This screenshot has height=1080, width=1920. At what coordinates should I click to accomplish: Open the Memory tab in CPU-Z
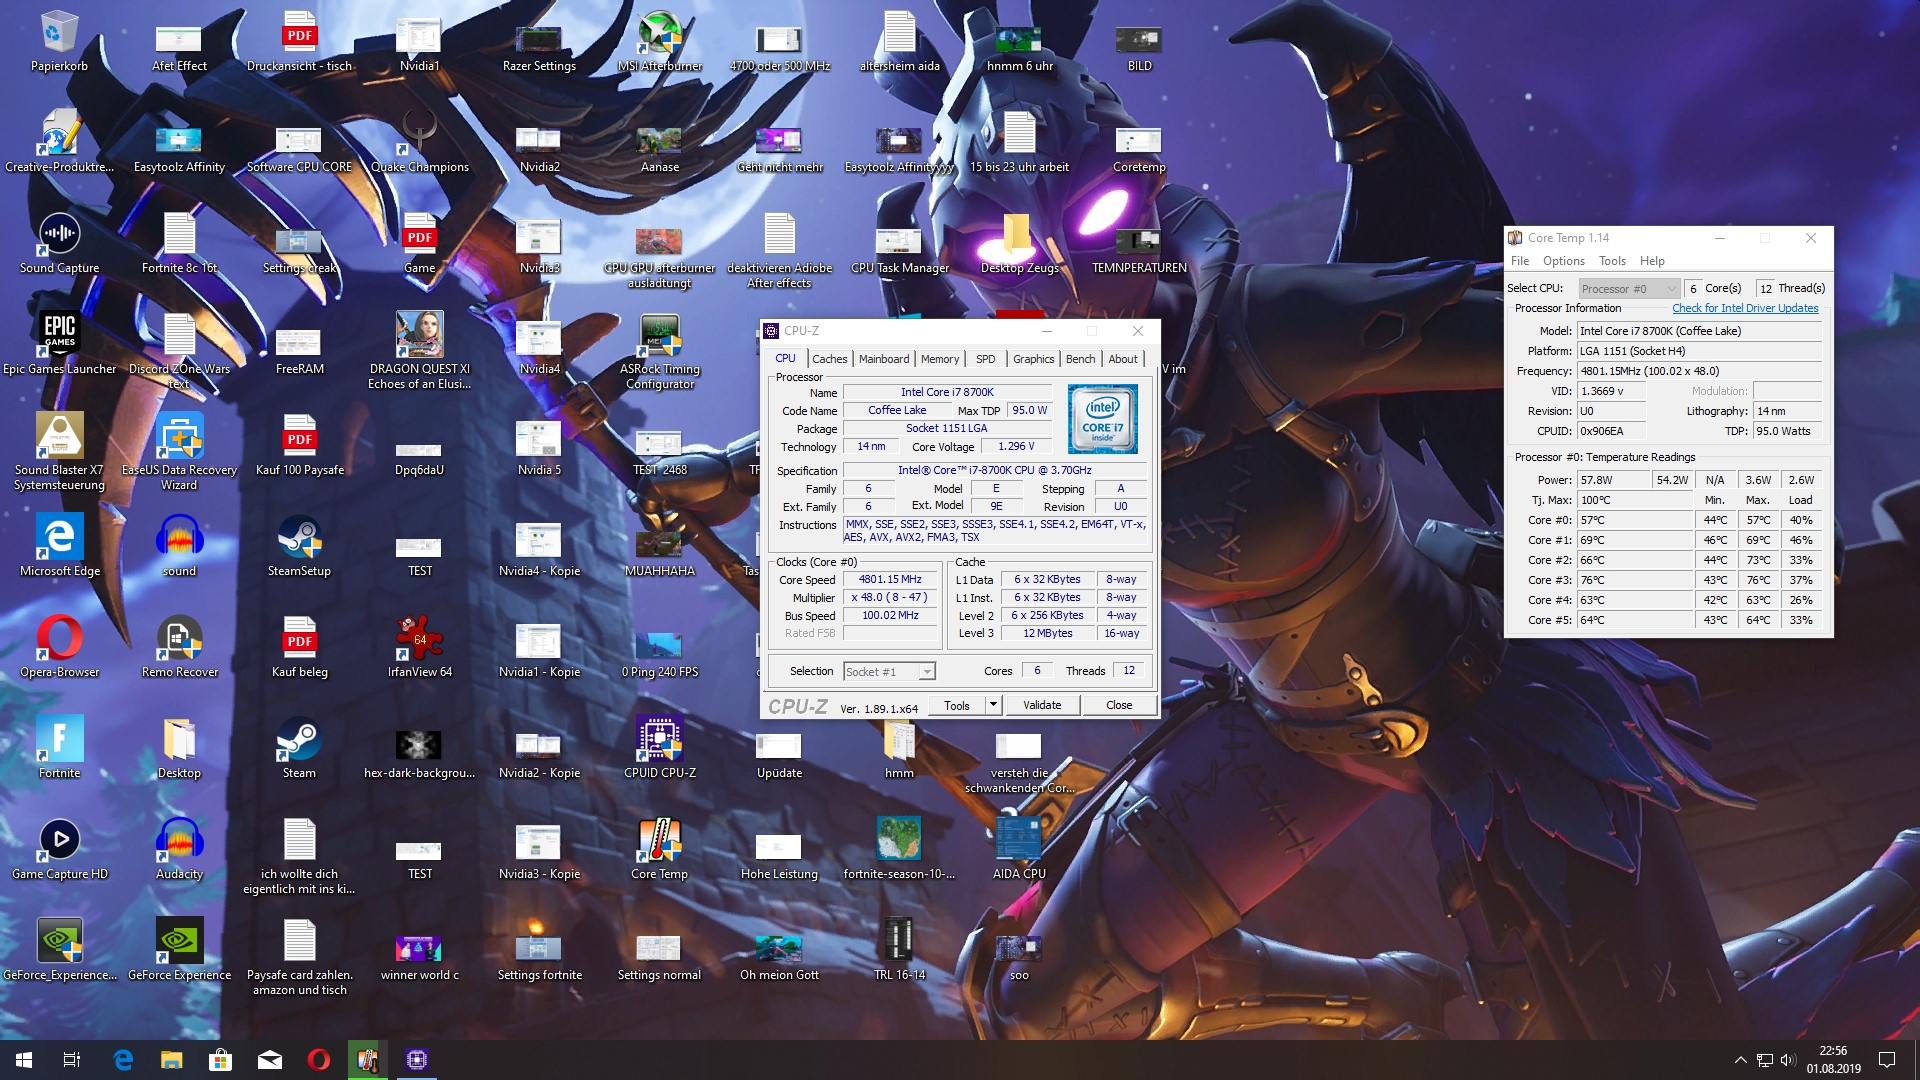click(939, 359)
